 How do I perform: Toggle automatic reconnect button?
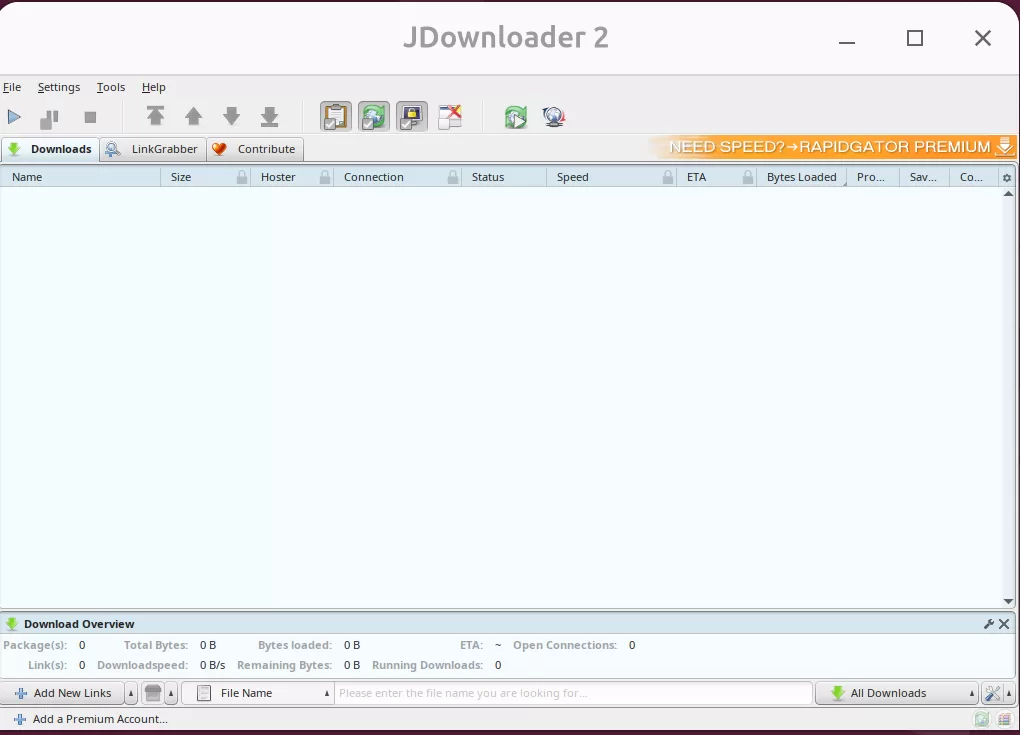pyautogui.click(x=373, y=117)
